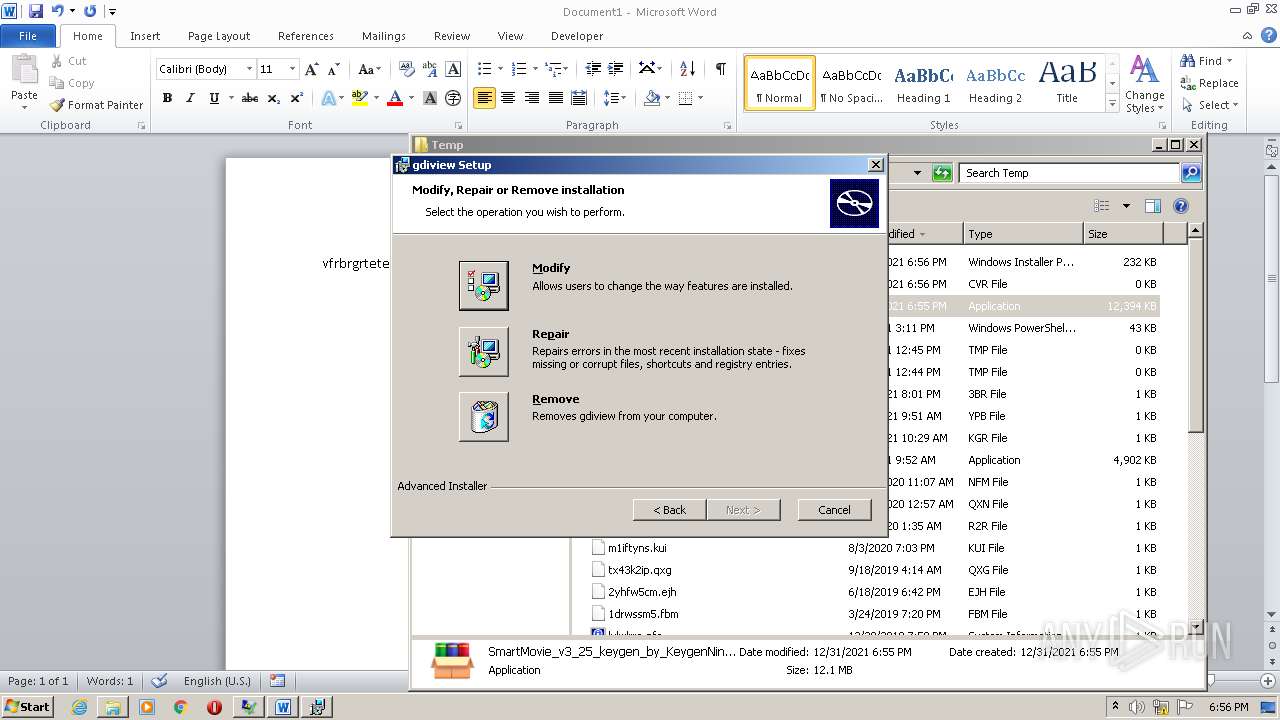Viewport: 1280px width, 720px height.
Task: Select Heading 1 style thumbnail
Action: (923, 82)
